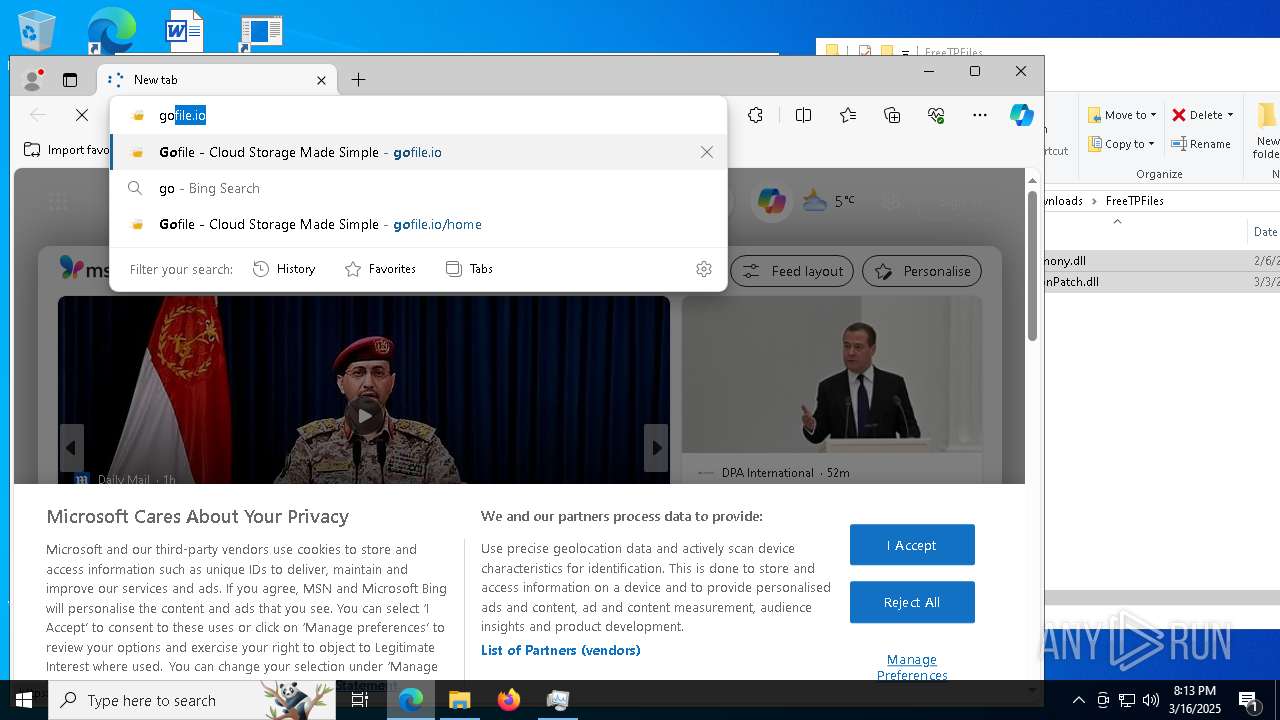
Task: Click the Personalise button
Action: tap(922, 271)
